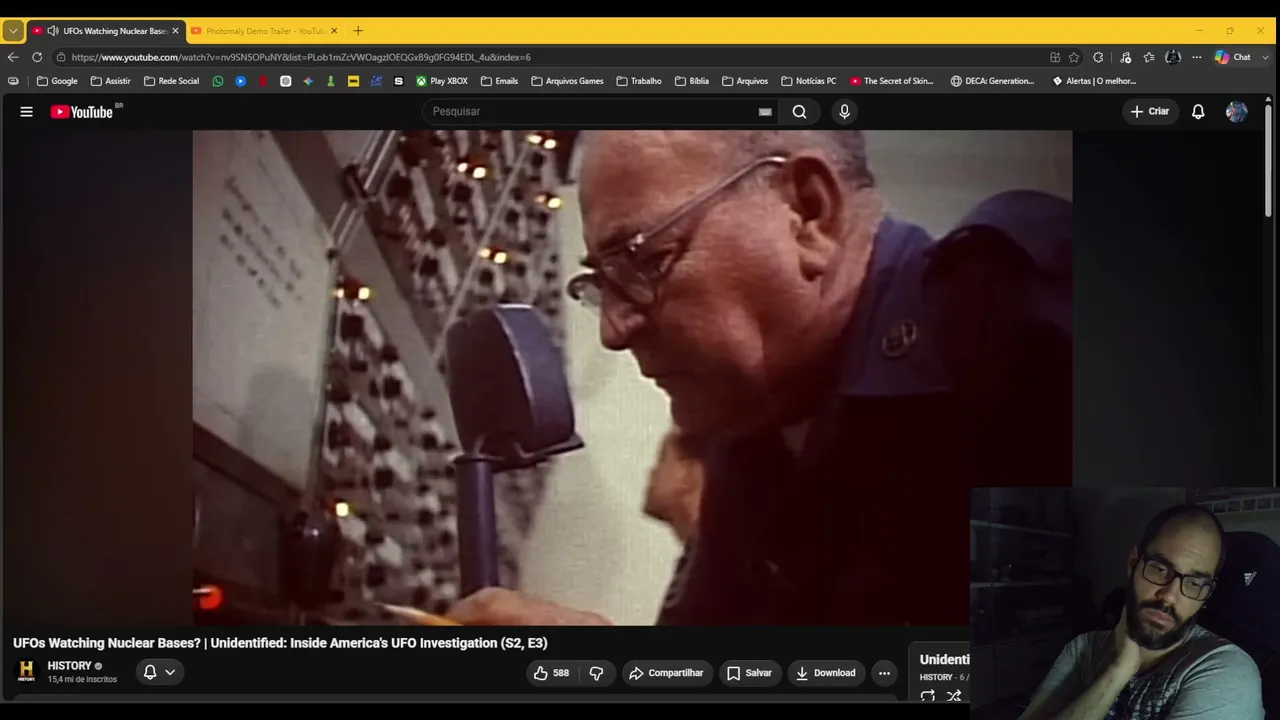Image resolution: width=1280 pixels, height=720 pixels.
Task: Open browser extensions menu
Action: pyautogui.click(x=1098, y=57)
